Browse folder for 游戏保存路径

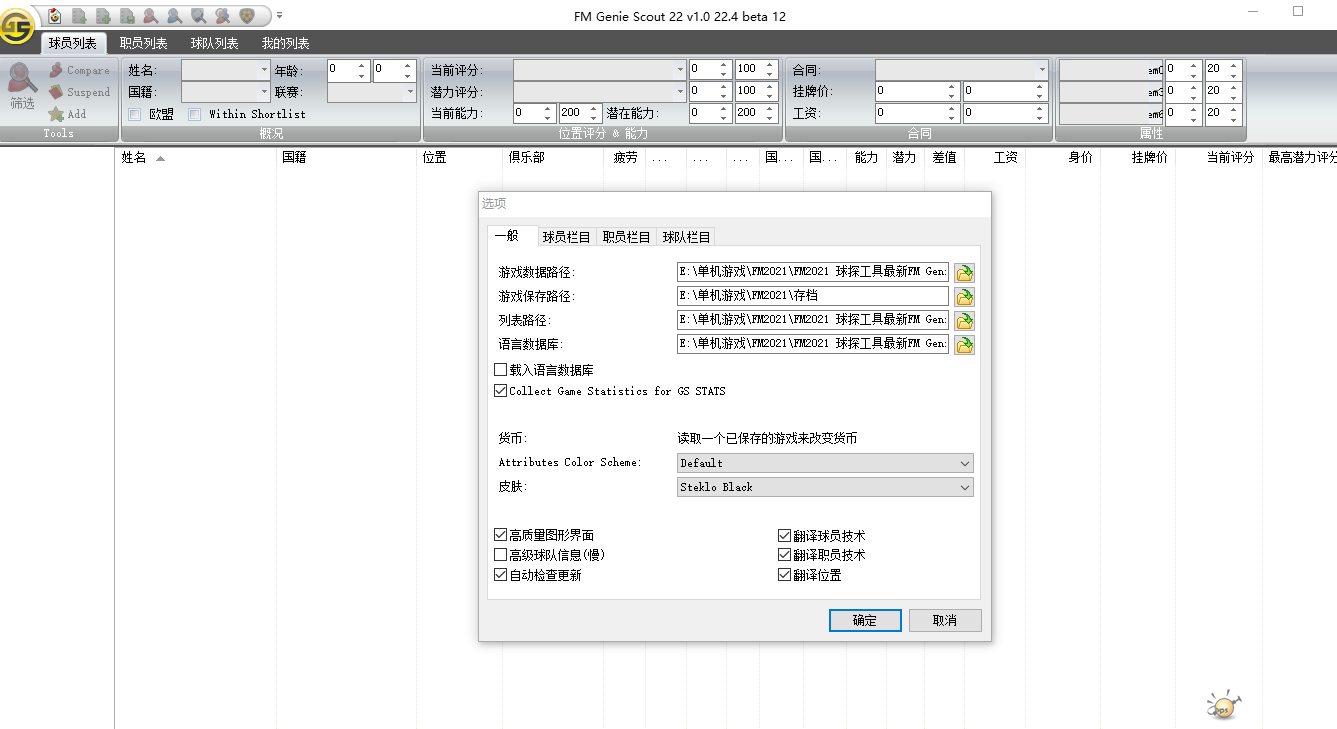pos(964,296)
